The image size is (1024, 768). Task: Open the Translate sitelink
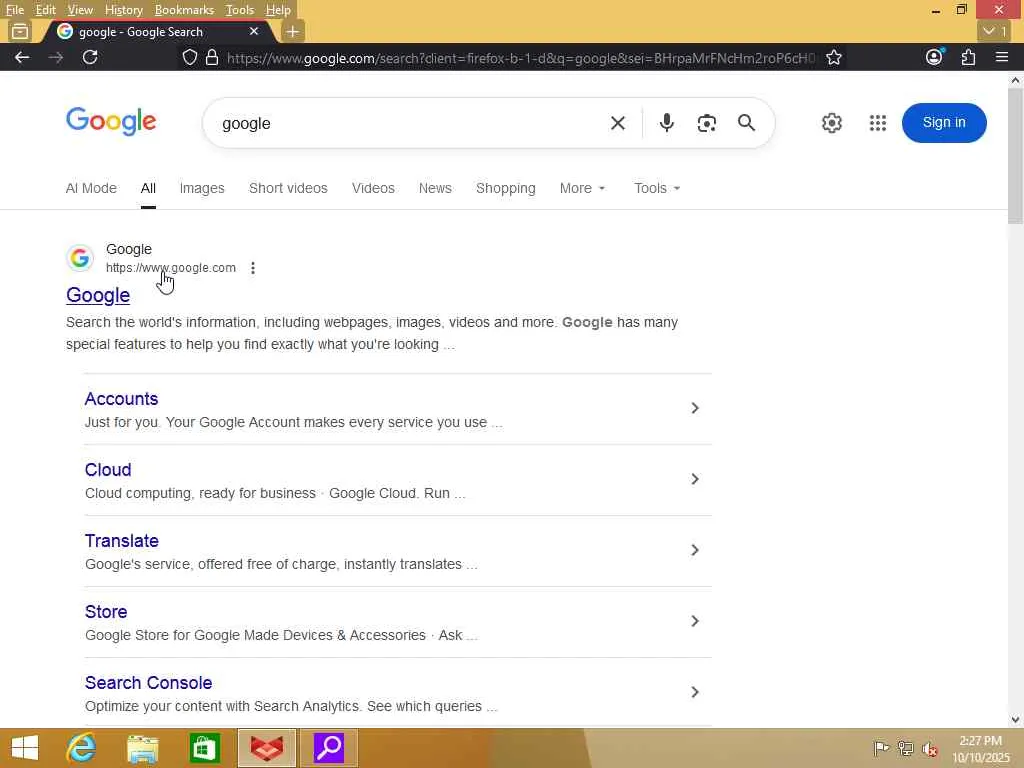(x=121, y=541)
